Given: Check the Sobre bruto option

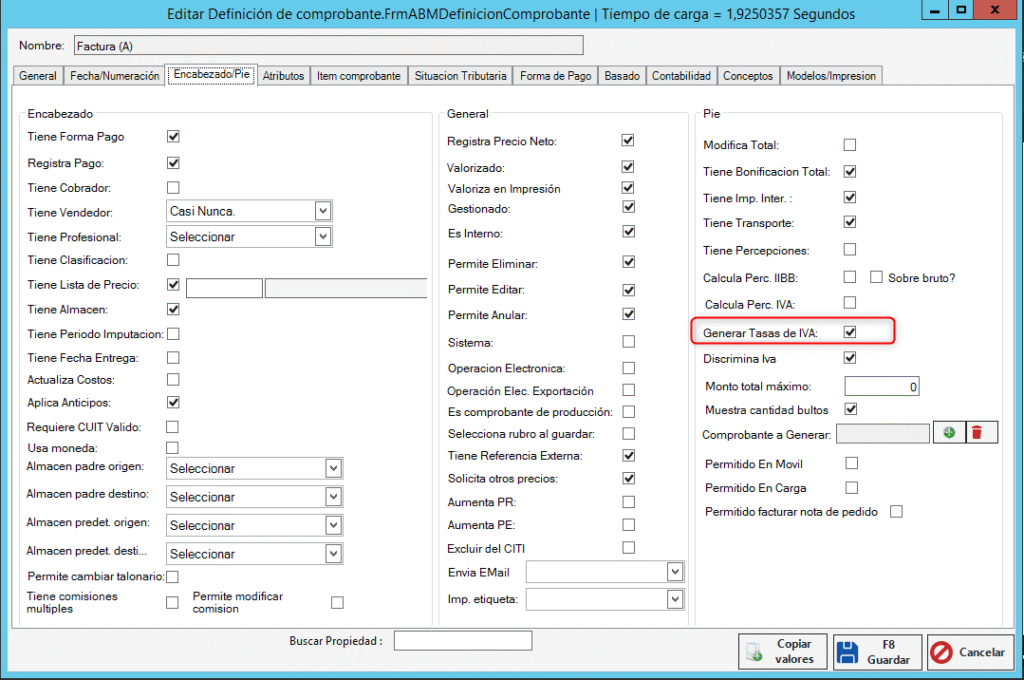Looking at the screenshot, I should pyautogui.click(x=876, y=277).
